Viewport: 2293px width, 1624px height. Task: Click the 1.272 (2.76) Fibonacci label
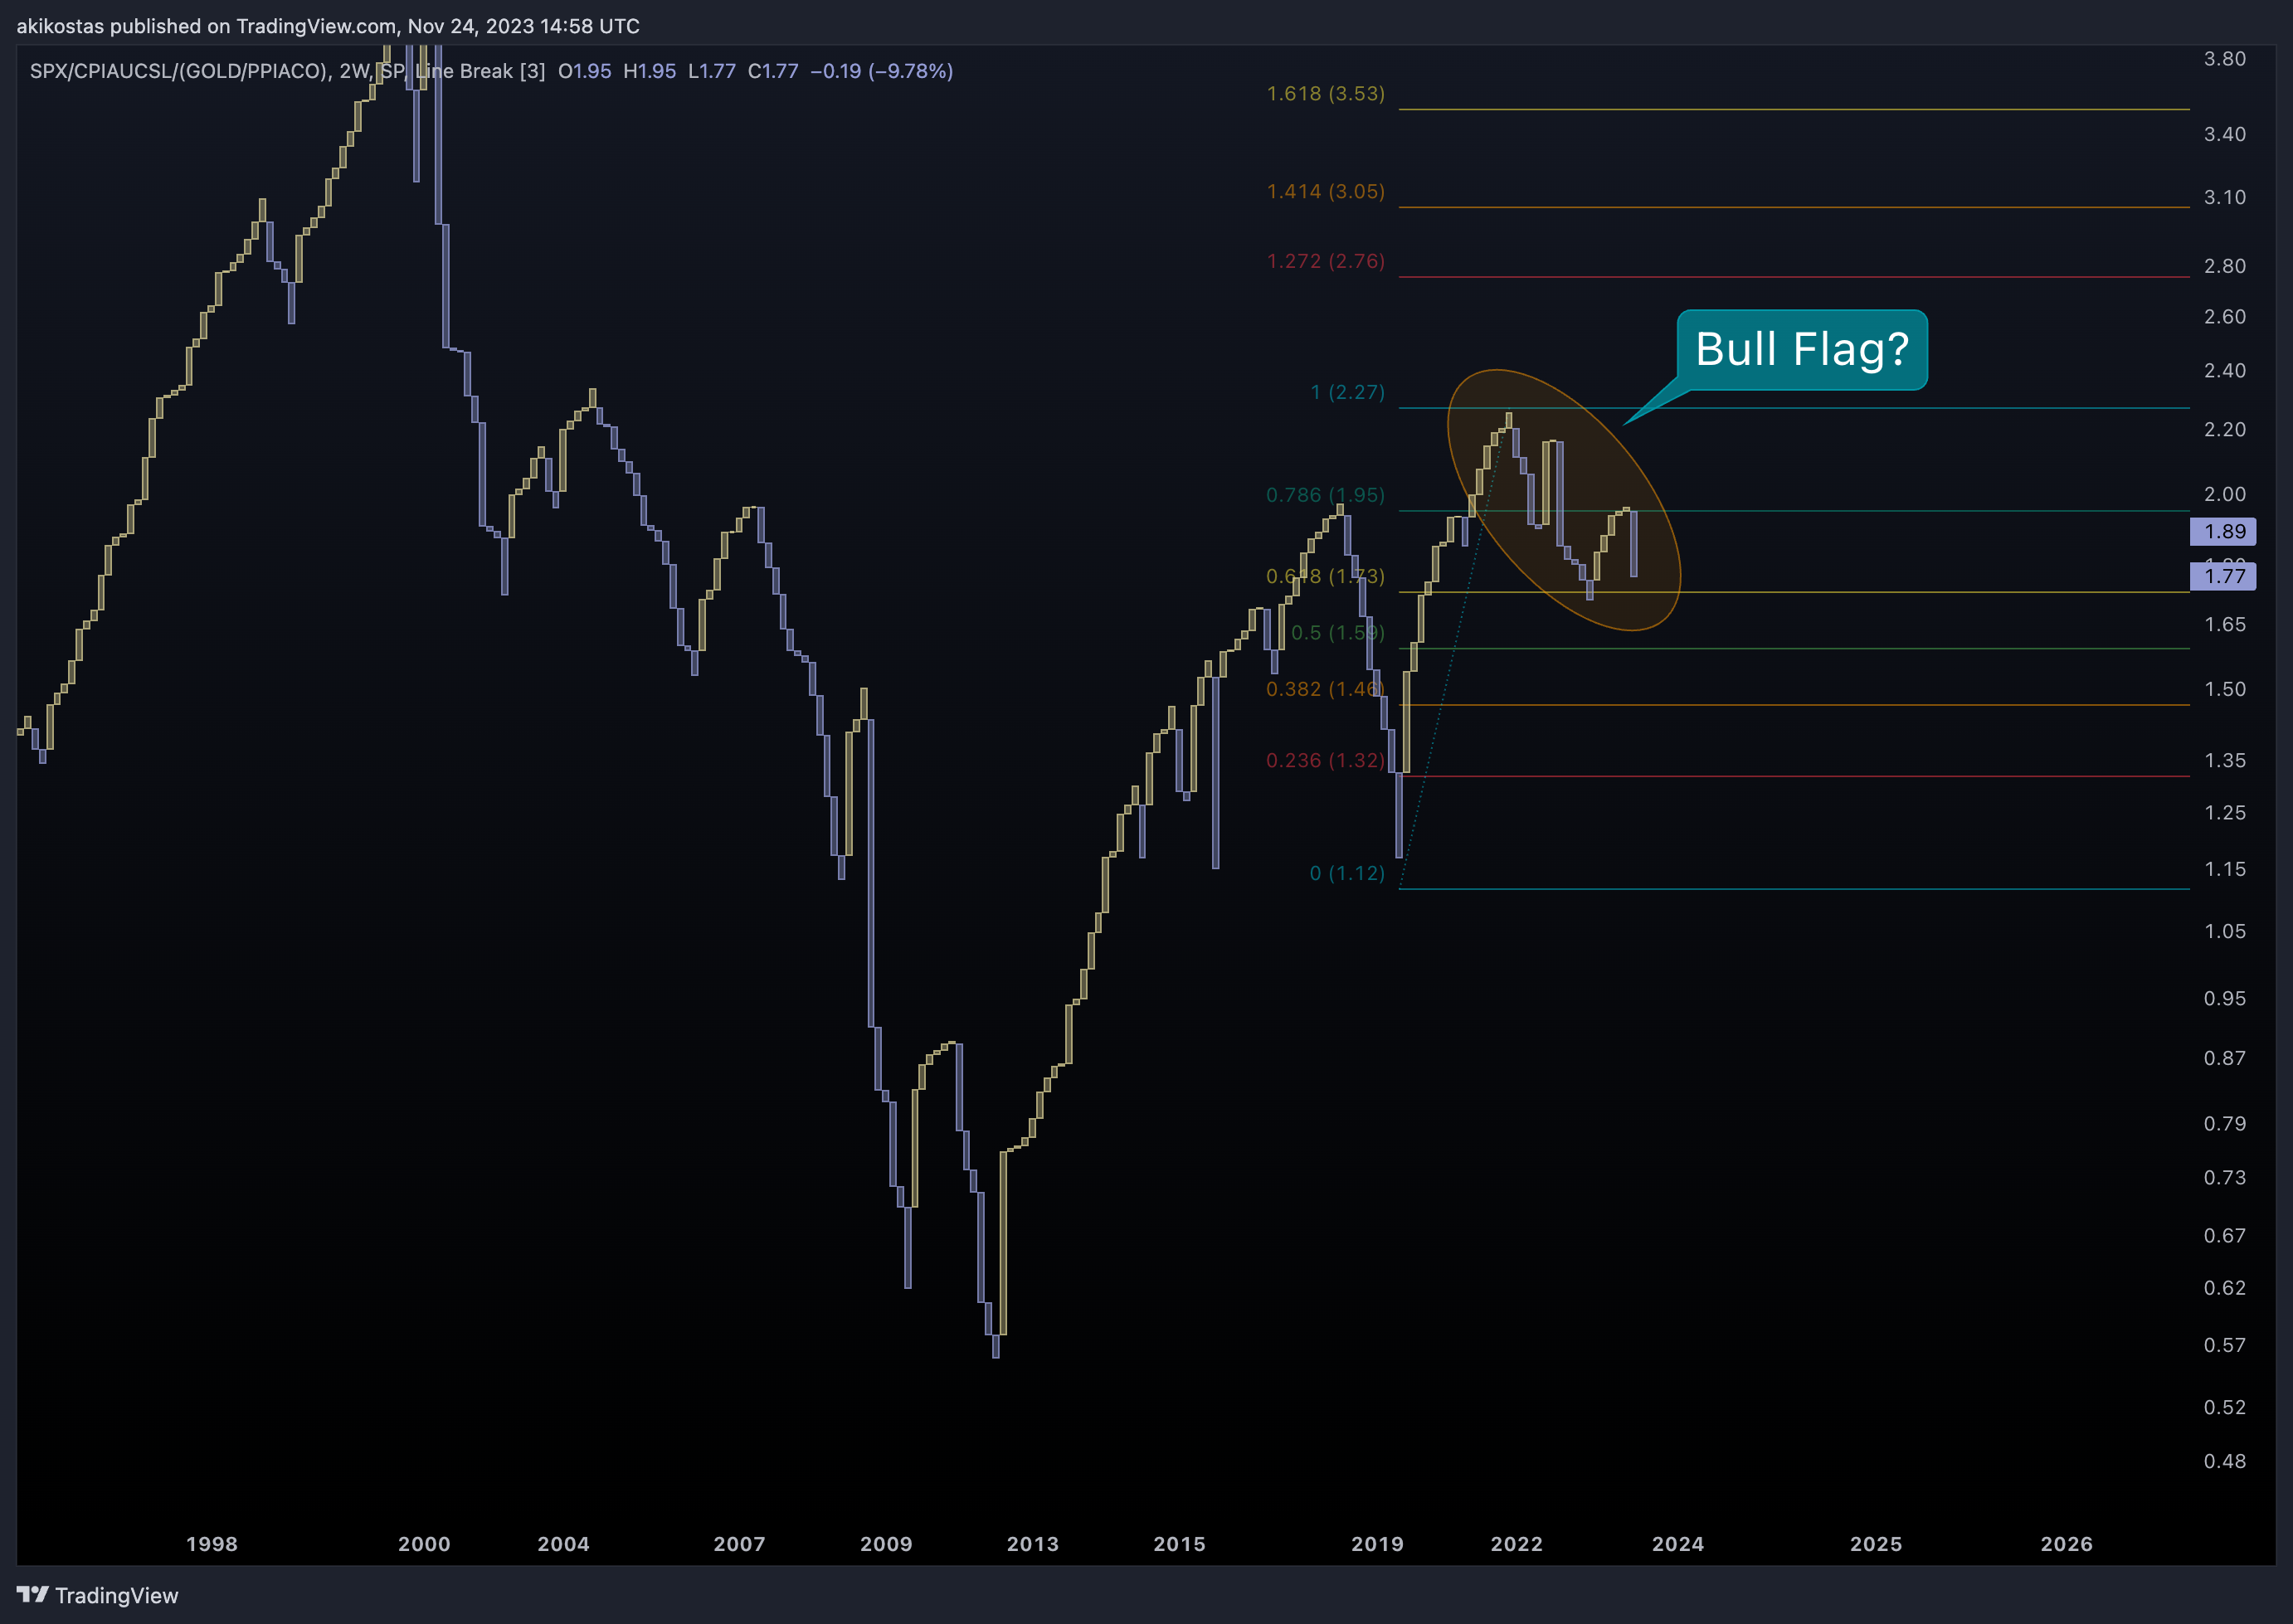click(x=1325, y=261)
